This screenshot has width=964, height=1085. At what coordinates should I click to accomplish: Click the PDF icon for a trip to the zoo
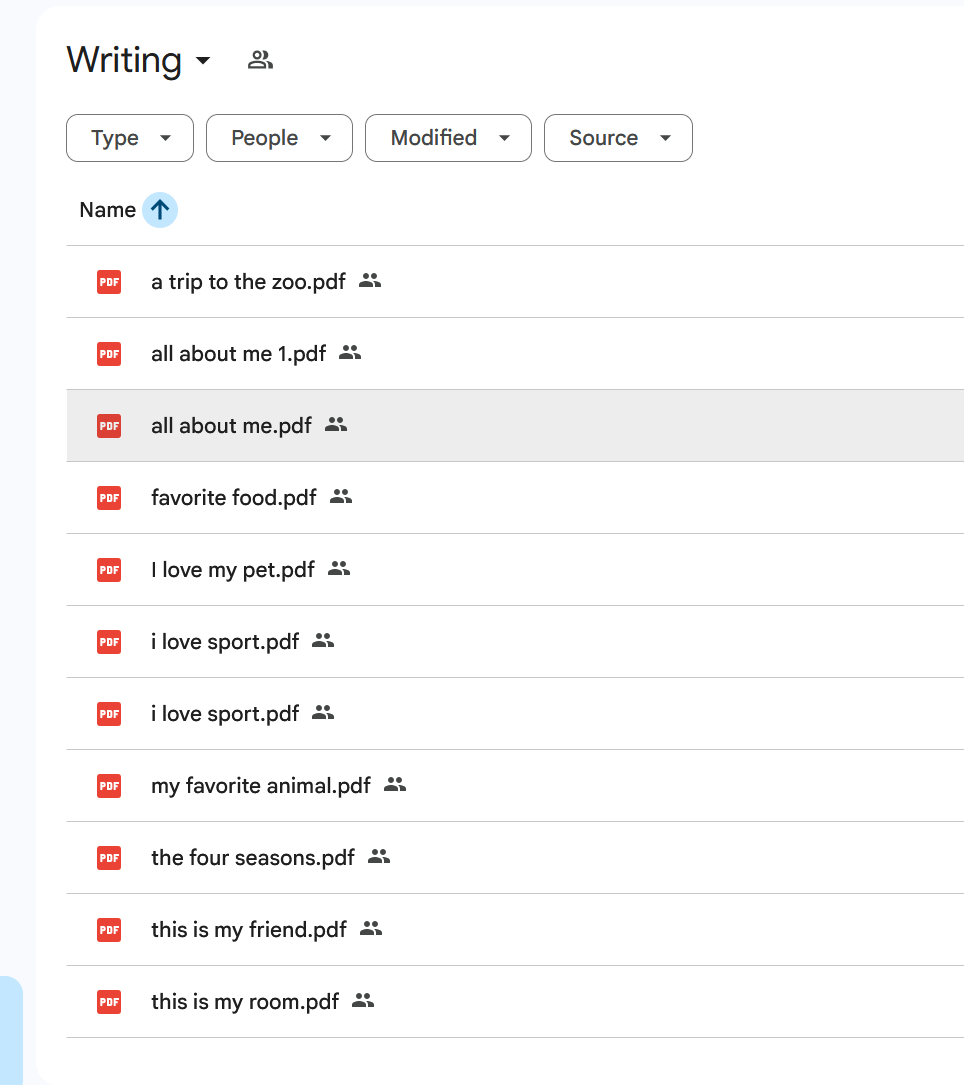(x=109, y=282)
